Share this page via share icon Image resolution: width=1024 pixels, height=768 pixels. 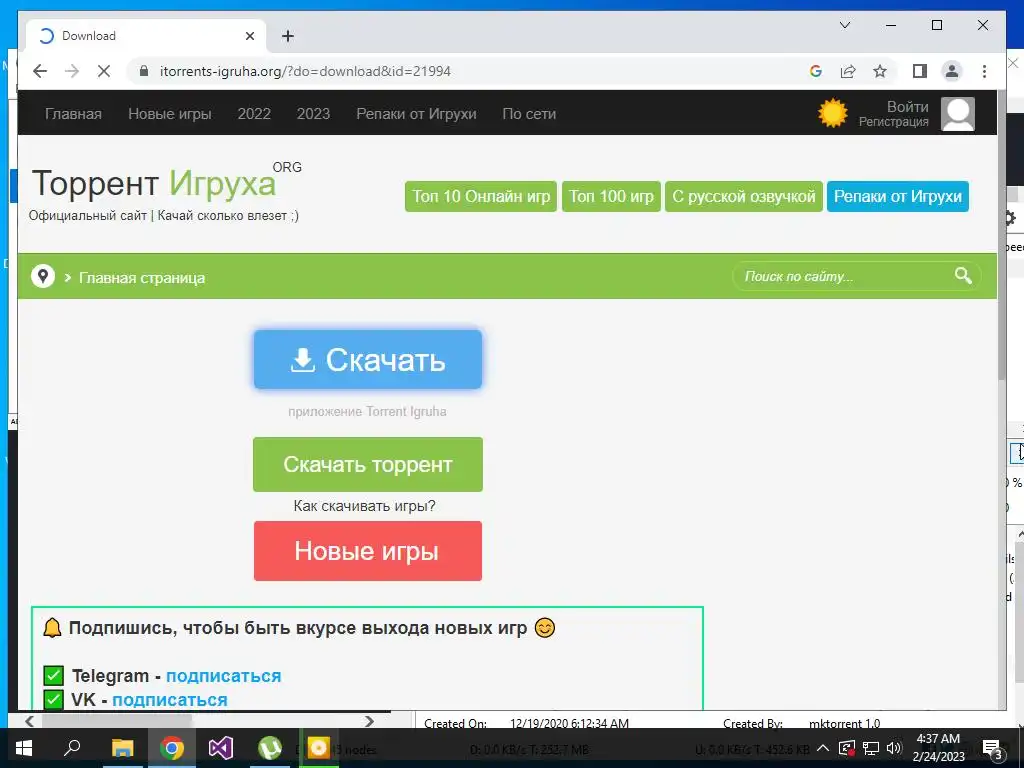coord(848,71)
